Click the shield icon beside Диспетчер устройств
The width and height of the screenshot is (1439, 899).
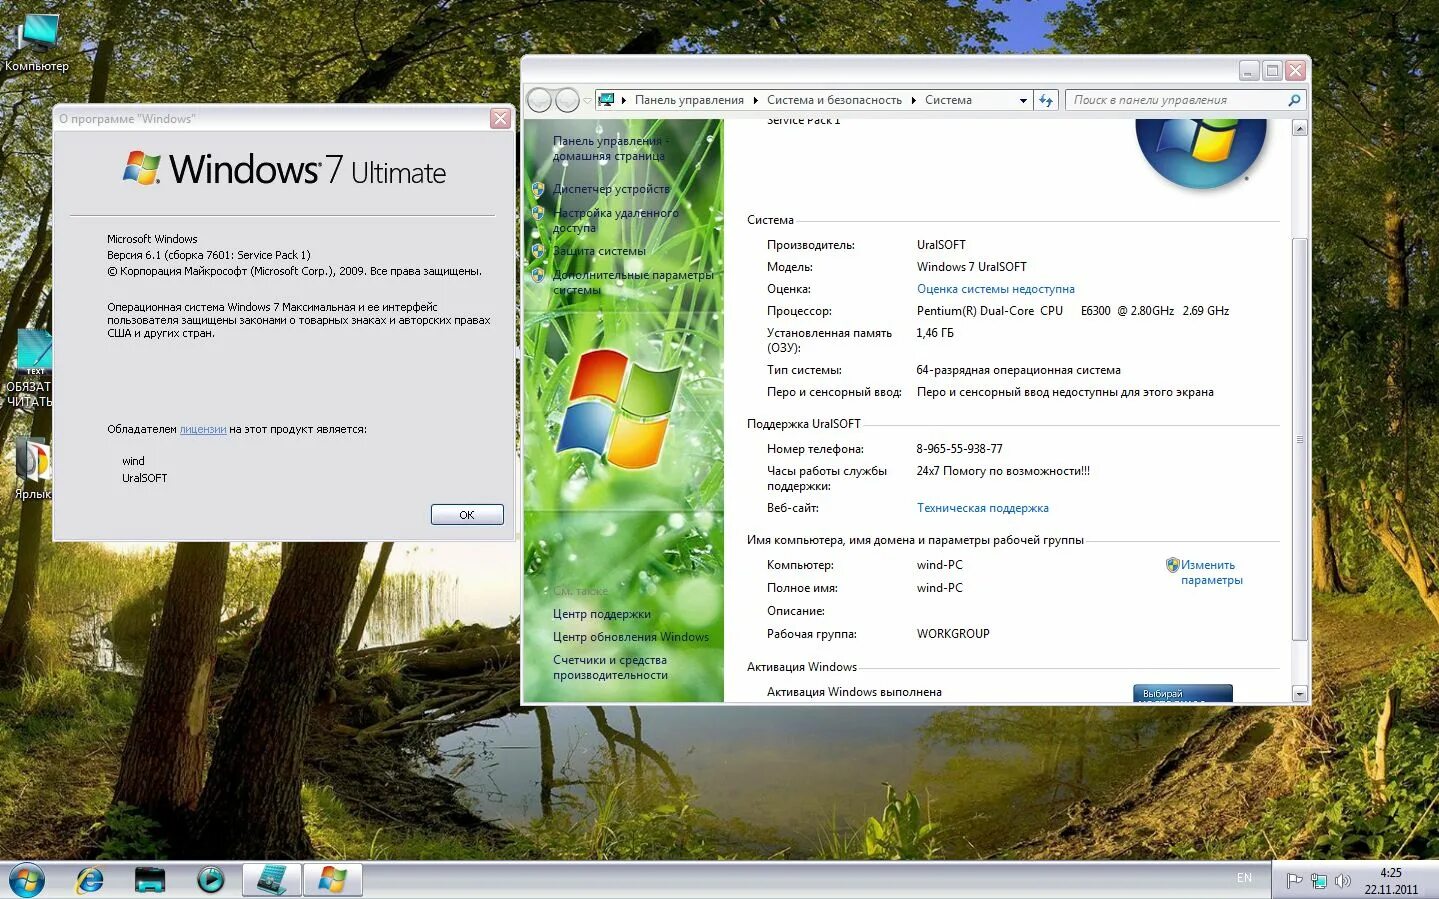pos(538,189)
